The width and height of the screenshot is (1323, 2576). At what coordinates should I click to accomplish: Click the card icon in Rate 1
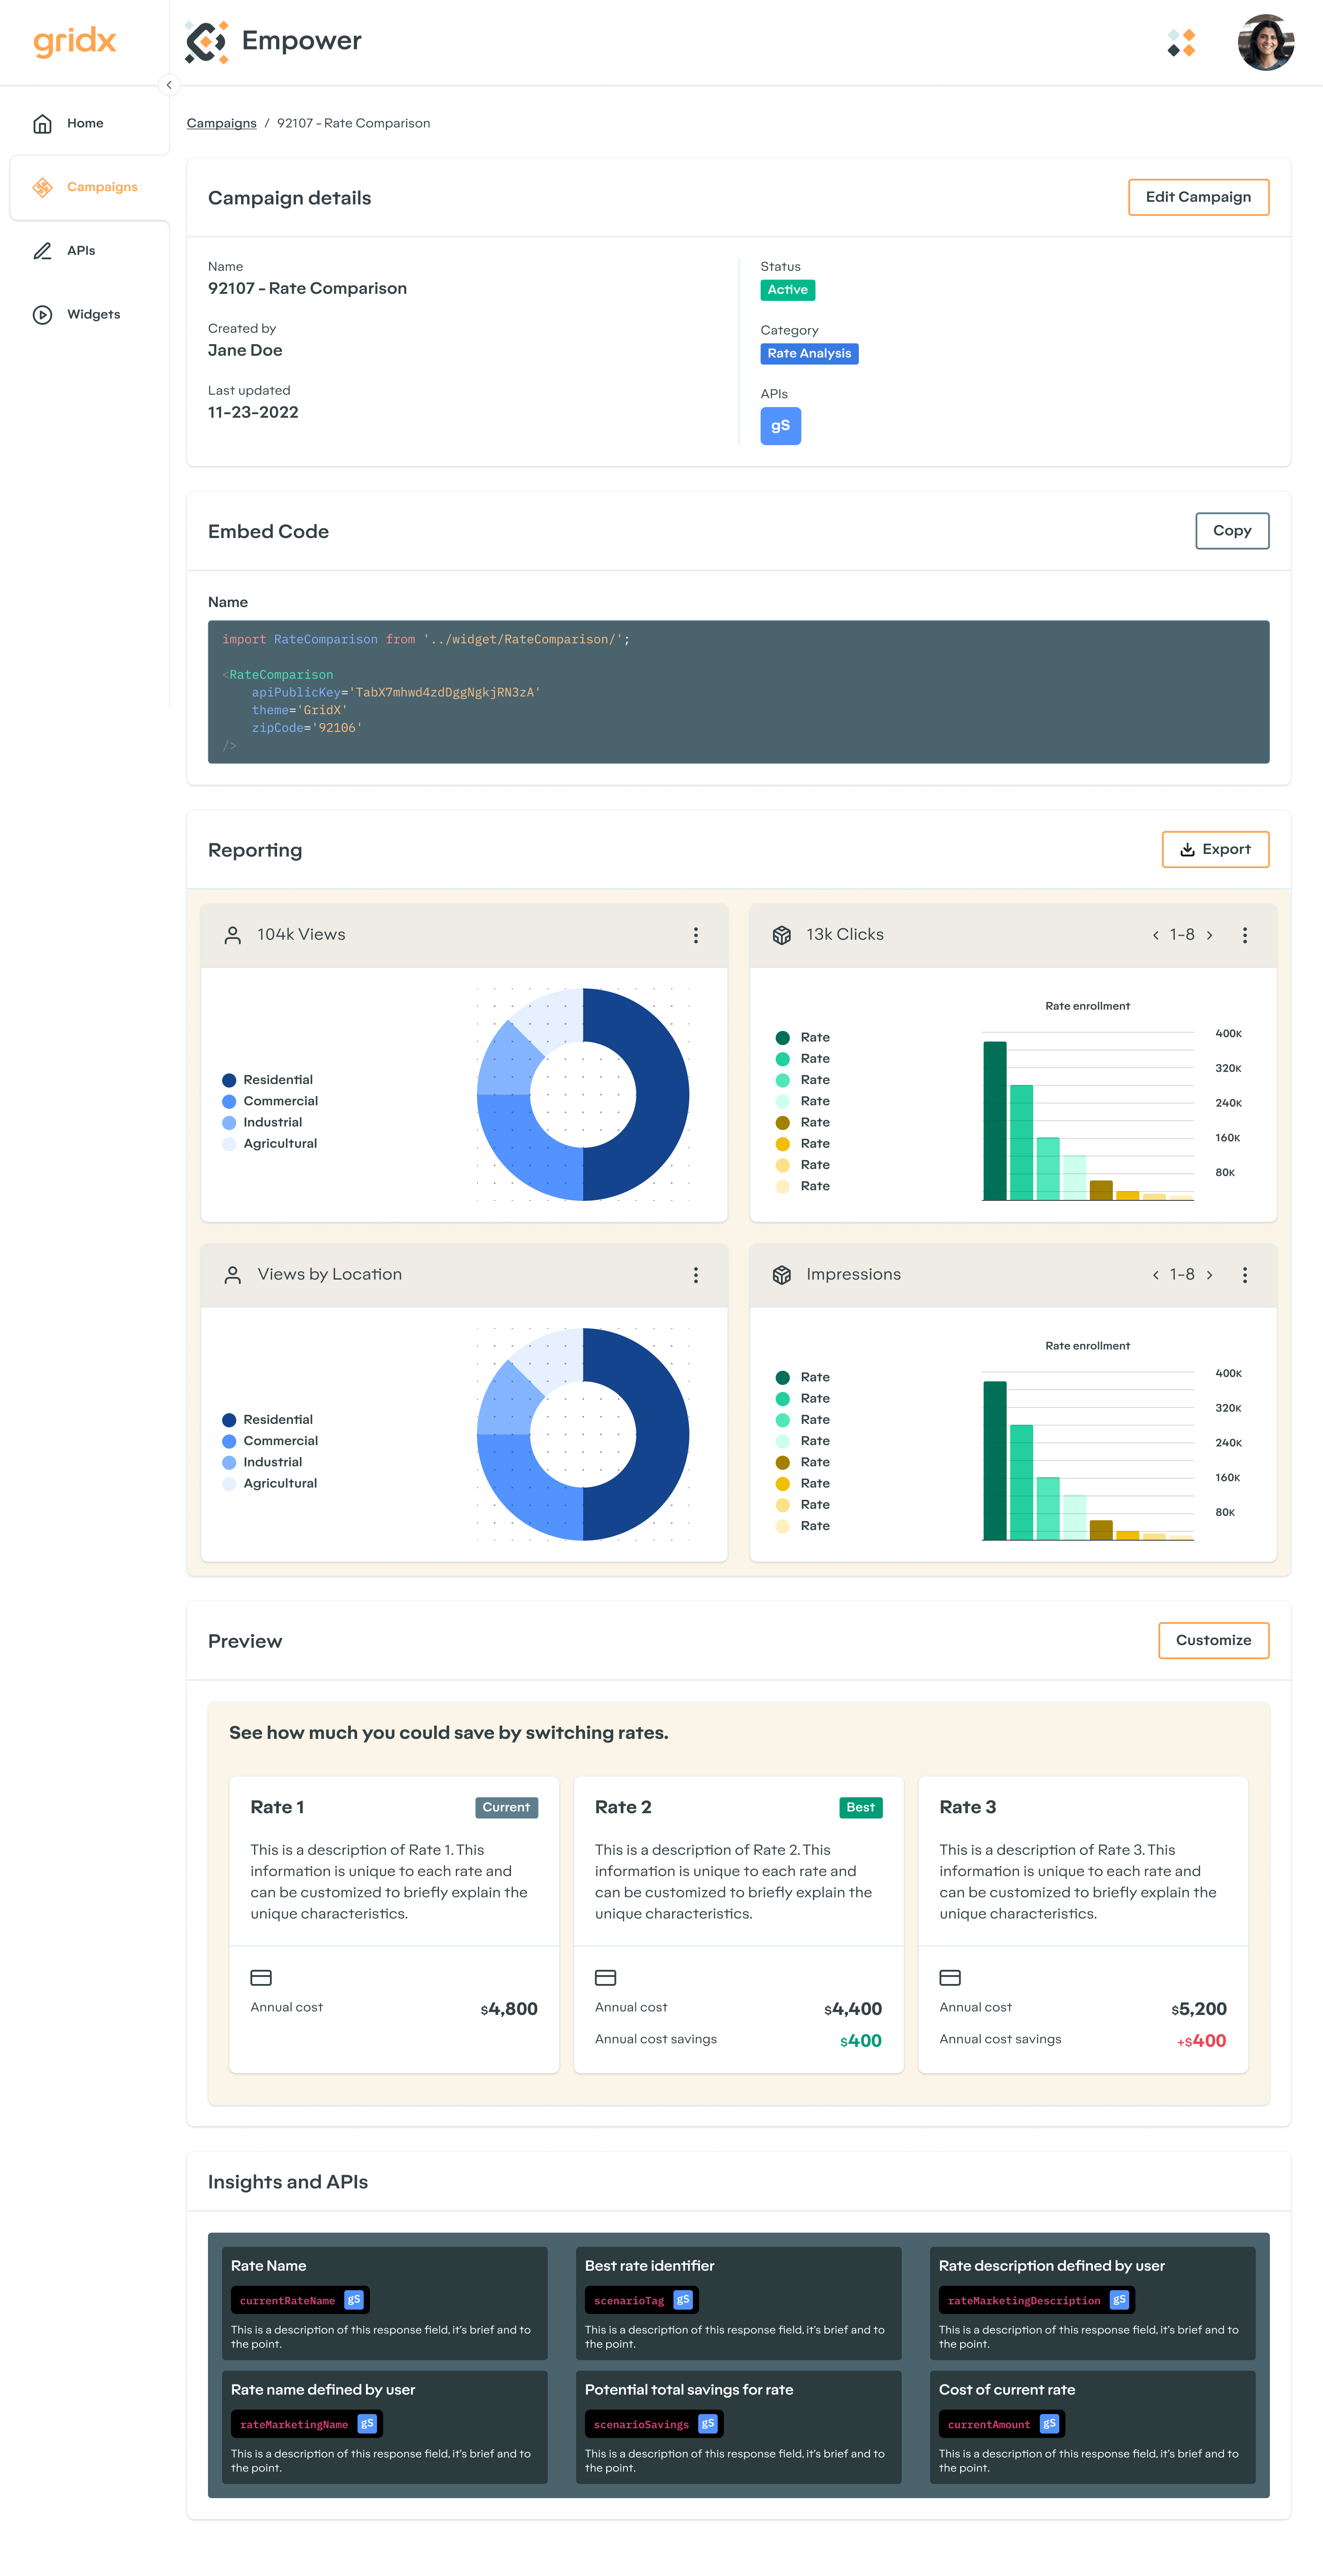coord(261,1977)
